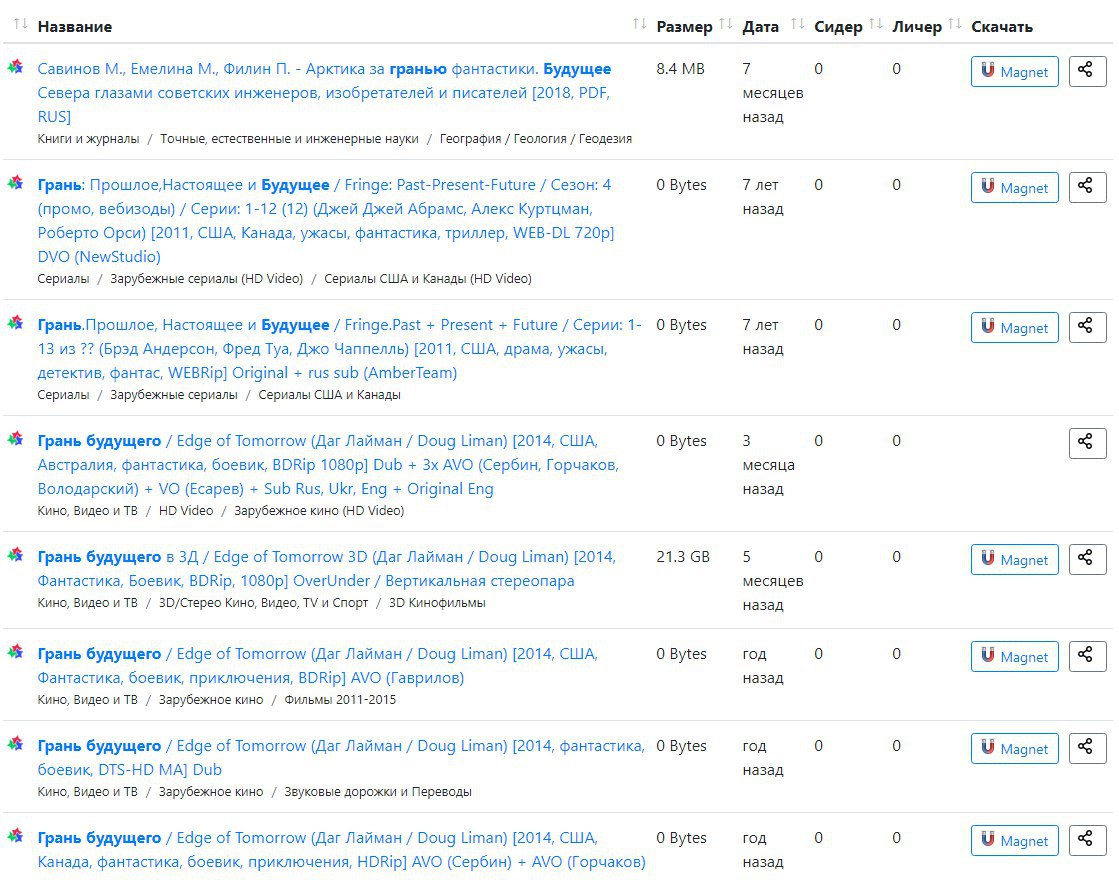
Task: Open category Сериалы США и Канады (HD Video)
Action: tap(427, 278)
